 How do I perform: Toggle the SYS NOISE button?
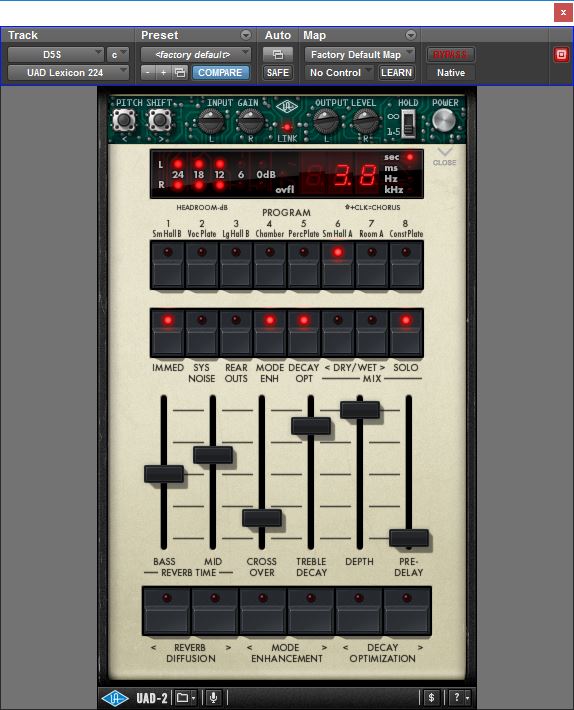(x=202, y=333)
